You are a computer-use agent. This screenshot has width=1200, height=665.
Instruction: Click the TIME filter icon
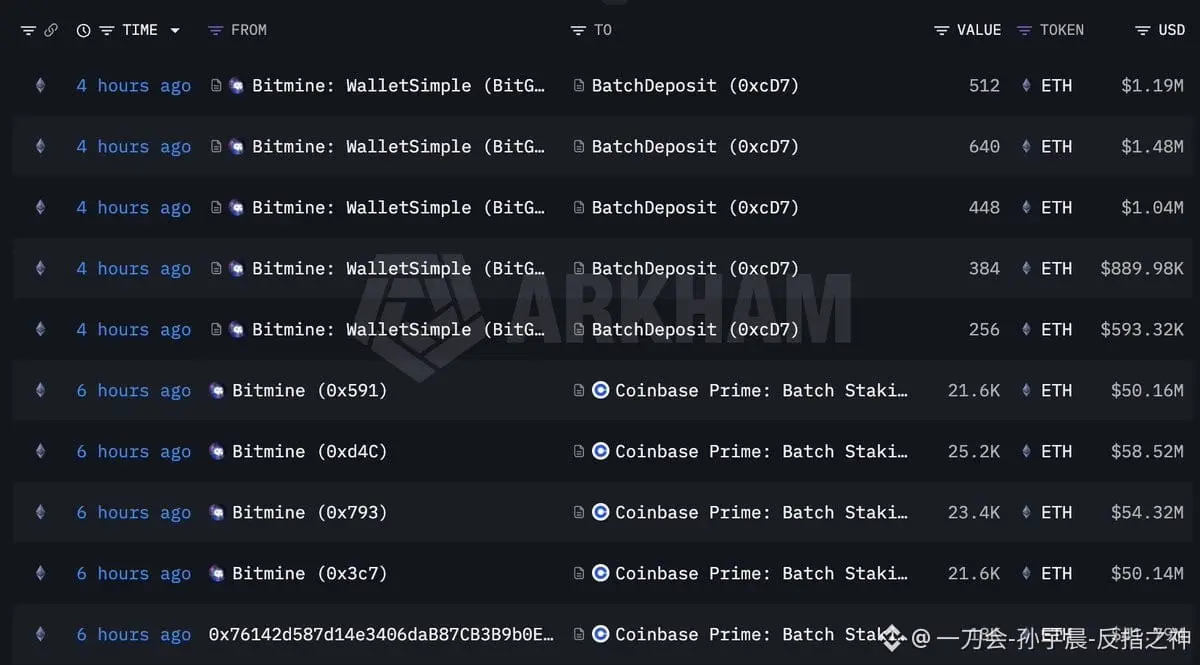pos(106,30)
